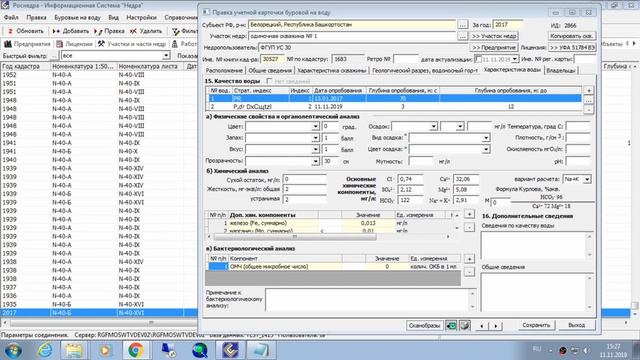640x360 pixels.
Task: Click the Добавить add-record toolbar icon
Action: point(56,31)
